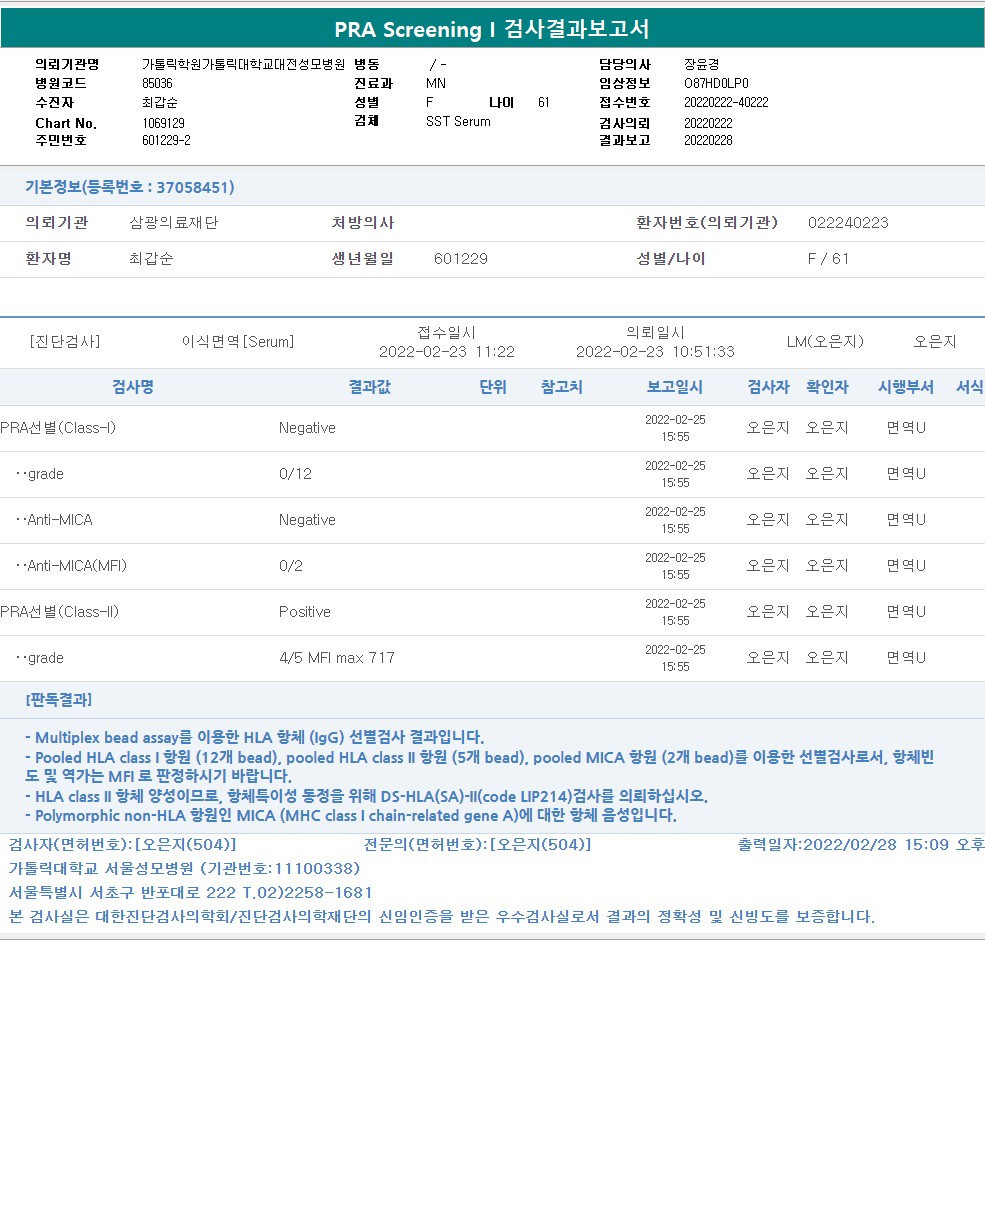Click patient number 022240223
985x1224 pixels.
(848, 223)
